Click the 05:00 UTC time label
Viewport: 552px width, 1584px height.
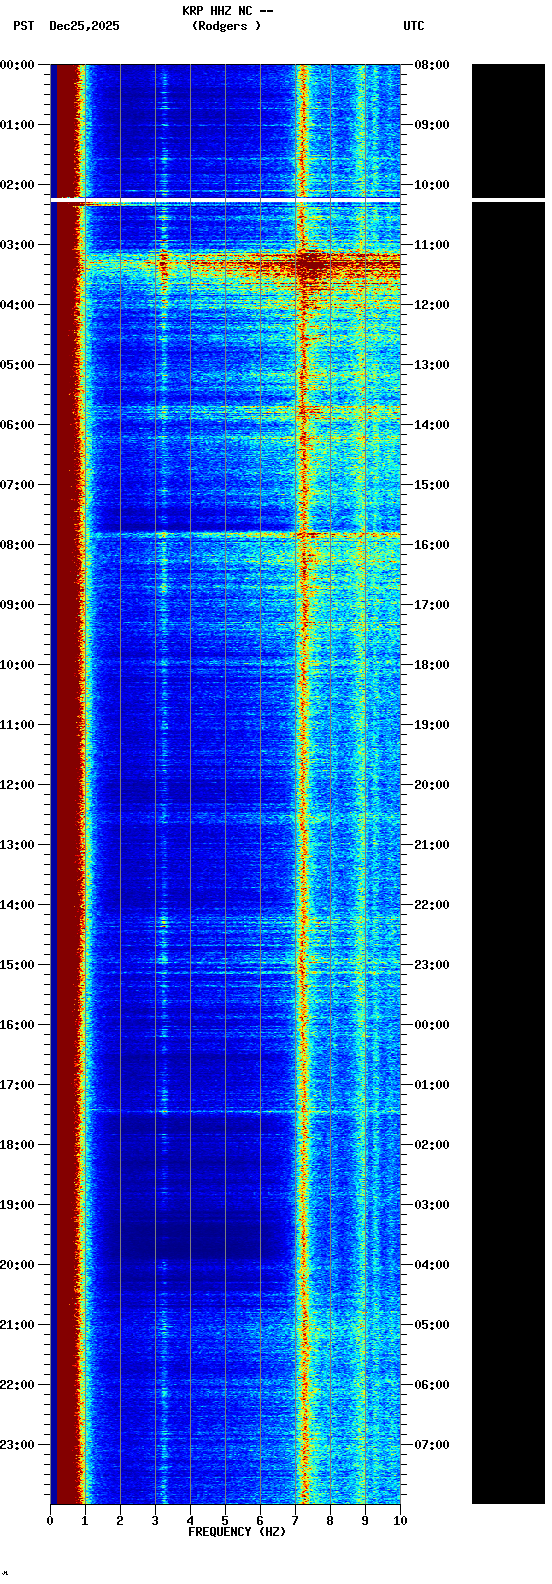coord(432,1325)
